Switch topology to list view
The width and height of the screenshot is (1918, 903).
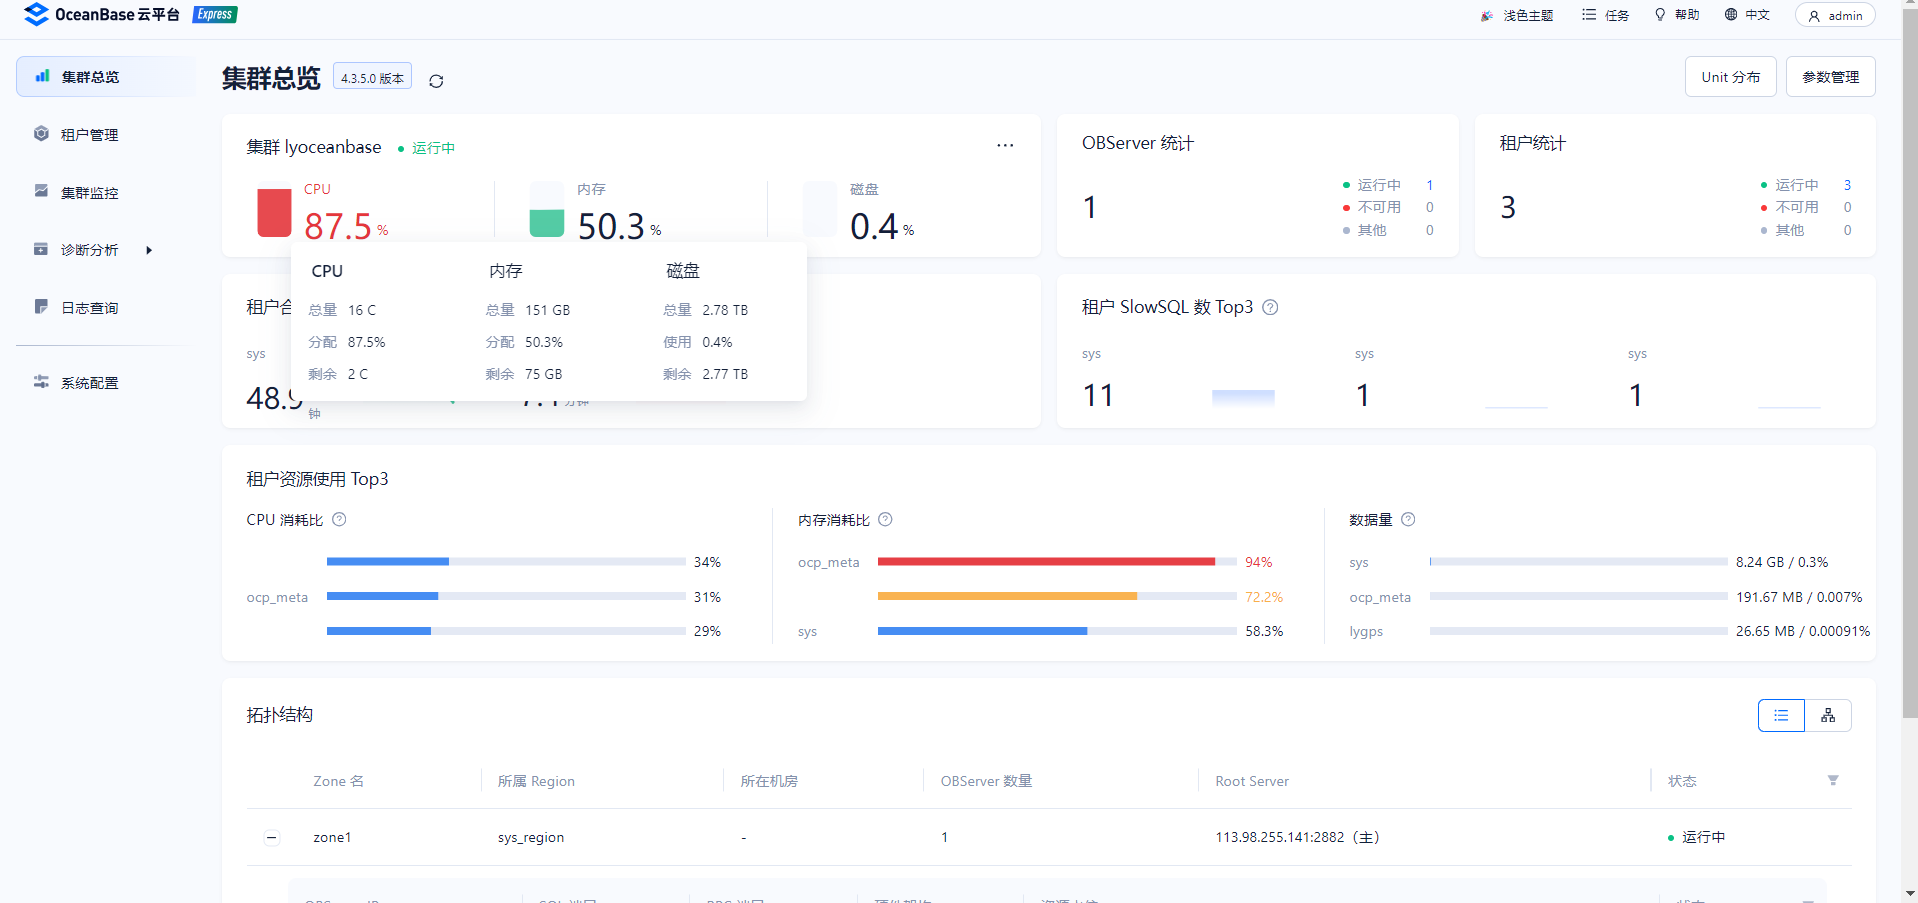(1781, 715)
